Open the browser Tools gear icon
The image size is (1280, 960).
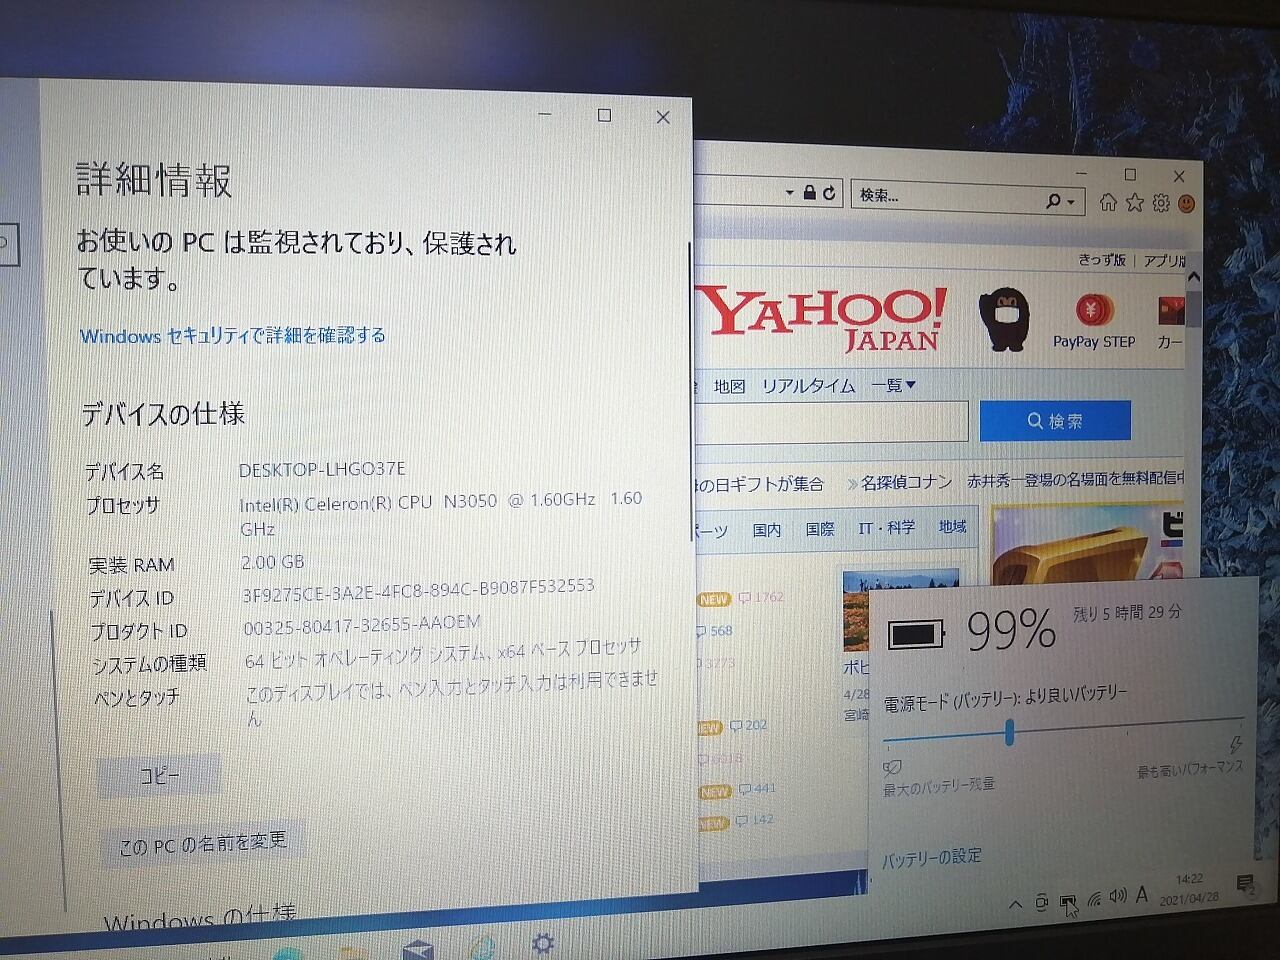tap(1160, 203)
